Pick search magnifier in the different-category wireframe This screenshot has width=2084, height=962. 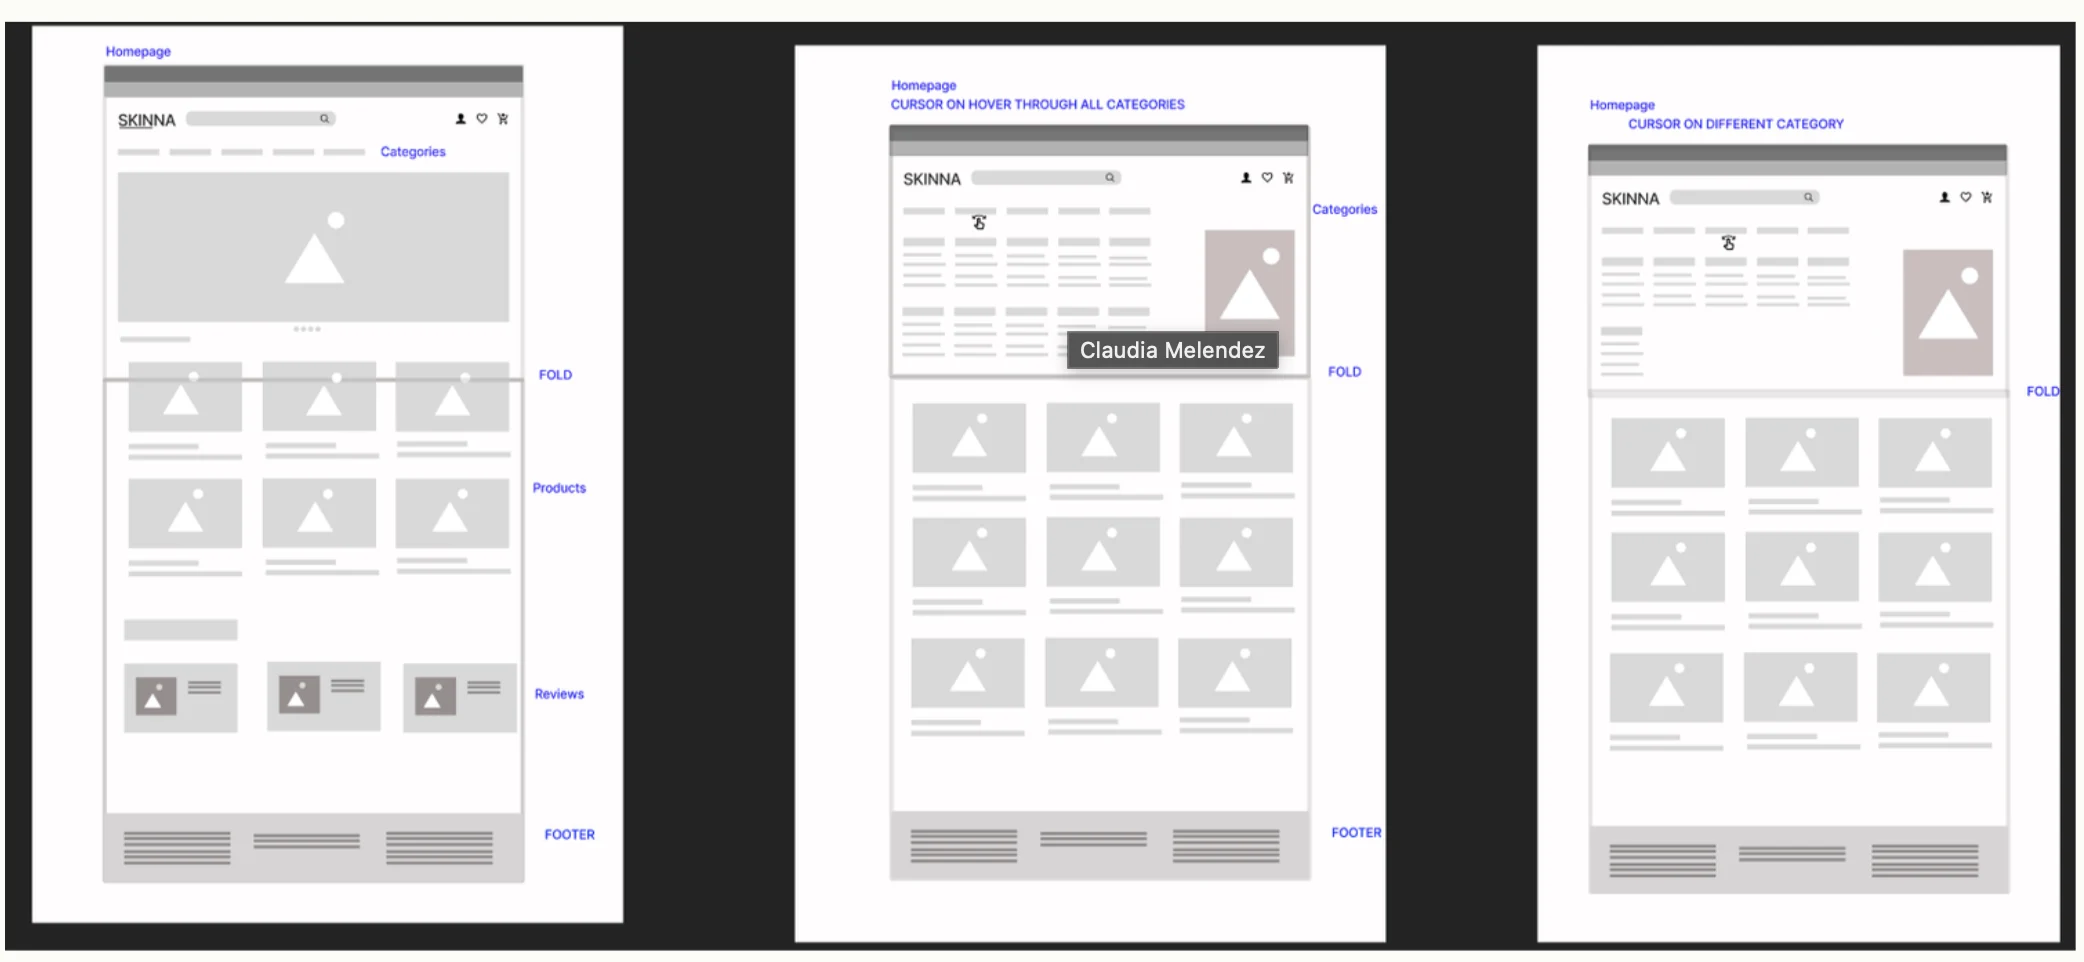point(1808,198)
